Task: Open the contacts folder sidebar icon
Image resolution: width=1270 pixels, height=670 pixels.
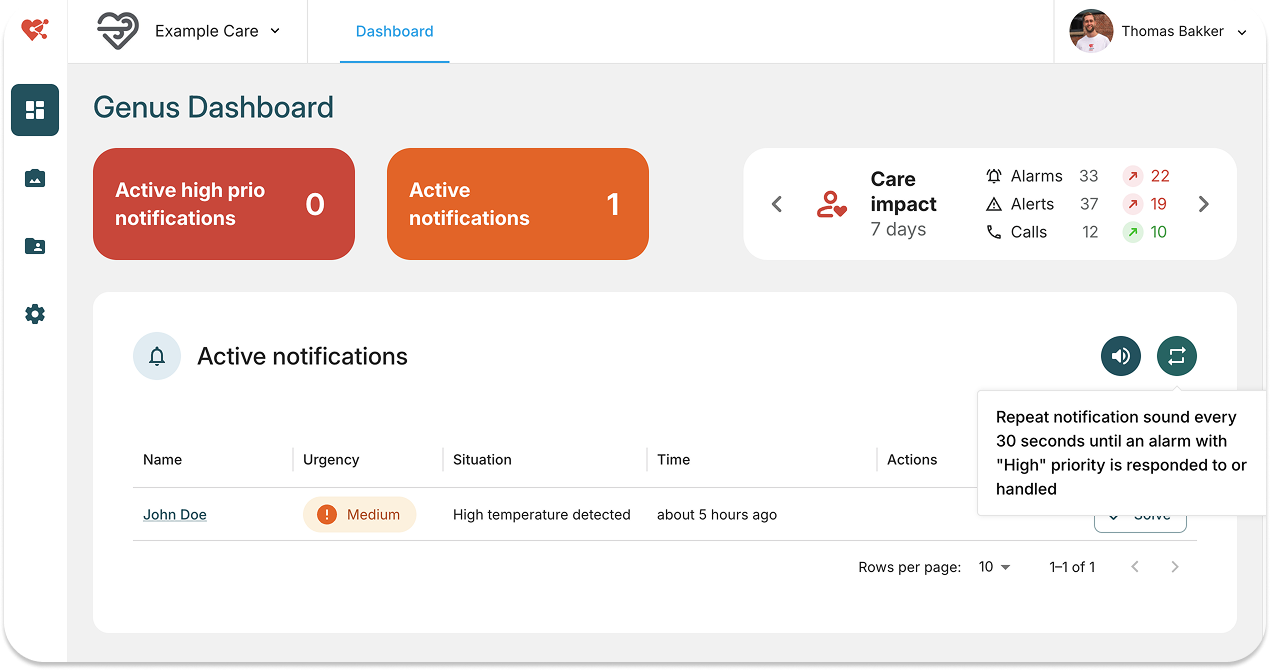Action: point(35,246)
